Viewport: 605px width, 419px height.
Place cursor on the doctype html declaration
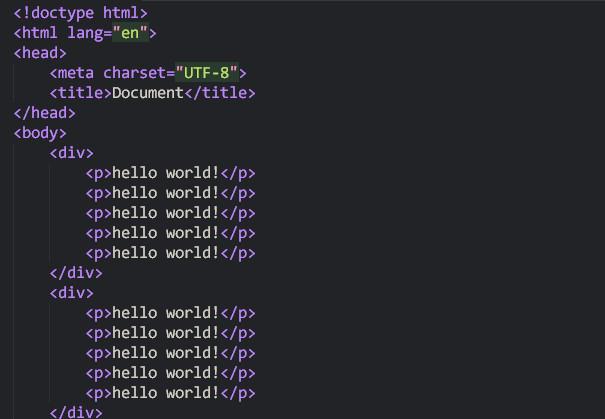[81, 13]
